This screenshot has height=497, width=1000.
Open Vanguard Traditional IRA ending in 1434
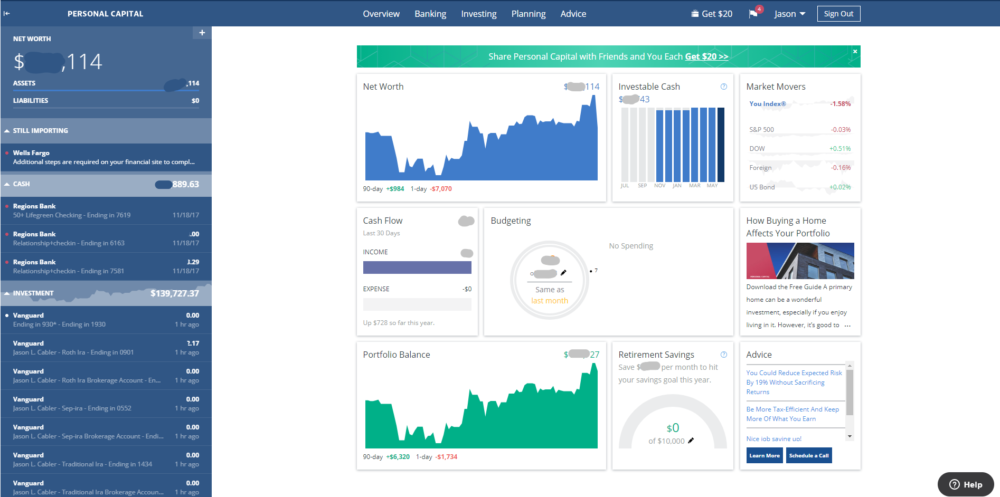[106, 459]
